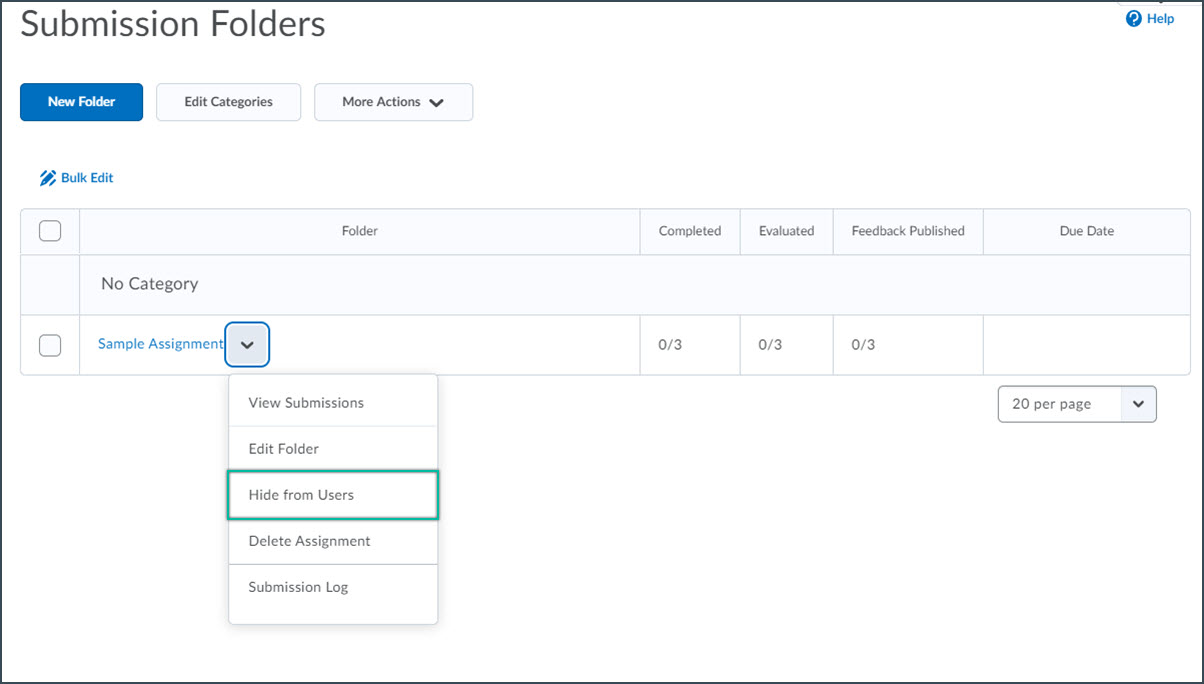Select Hide from Users option
This screenshot has width=1204, height=684.
coord(301,495)
